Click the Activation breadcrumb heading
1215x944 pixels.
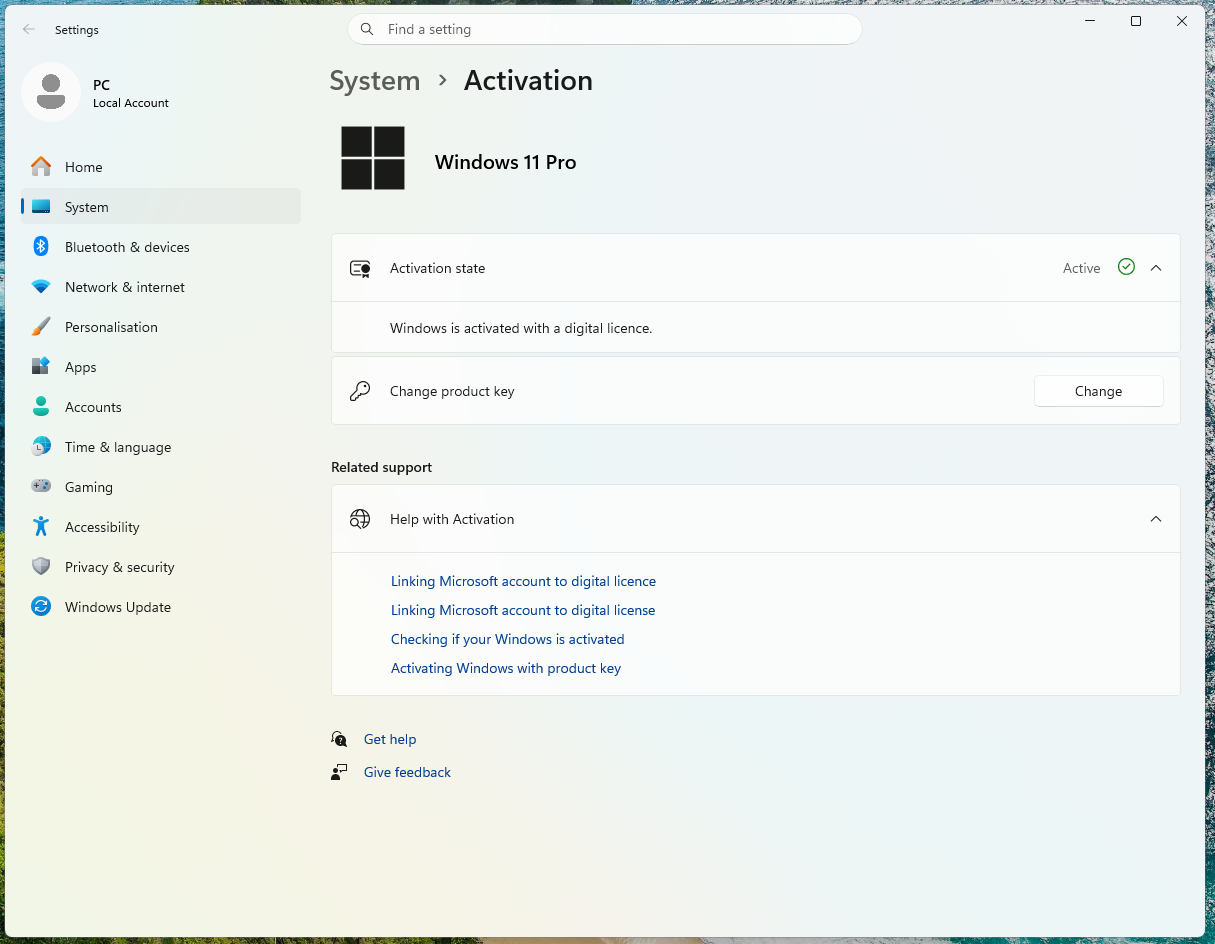point(528,81)
